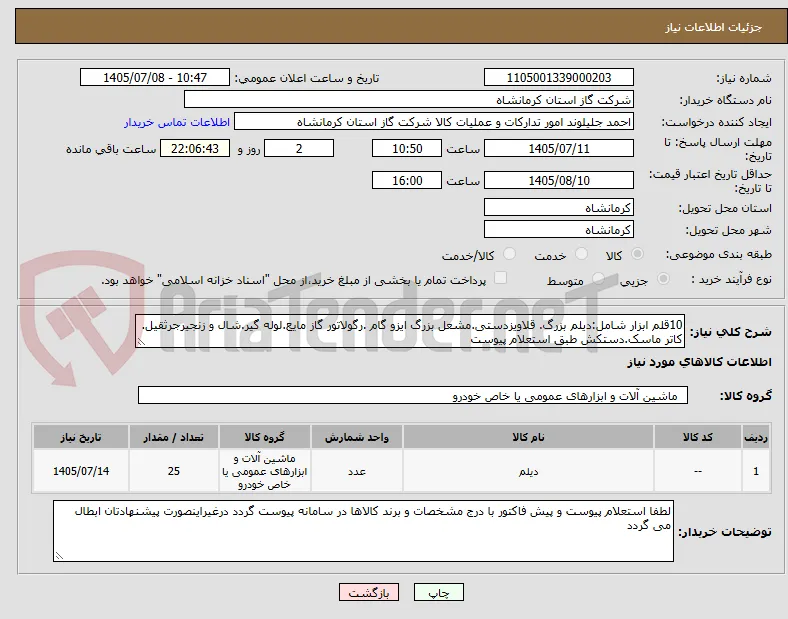Select the کالا radio button
Screen dimensions: 788x619
637,254
